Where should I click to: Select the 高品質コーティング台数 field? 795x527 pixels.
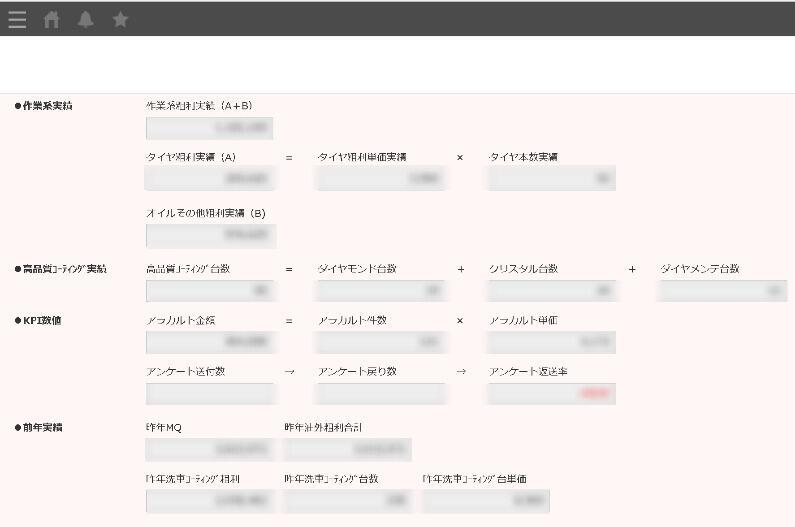209,291
